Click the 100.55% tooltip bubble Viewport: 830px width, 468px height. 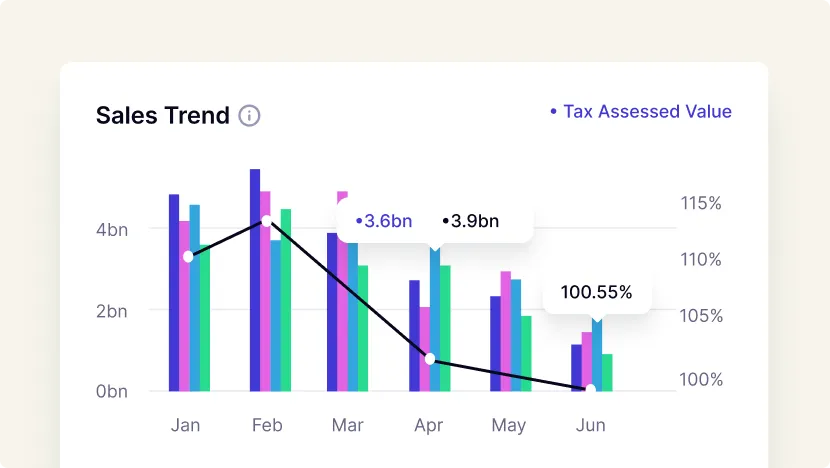[596, 293]
